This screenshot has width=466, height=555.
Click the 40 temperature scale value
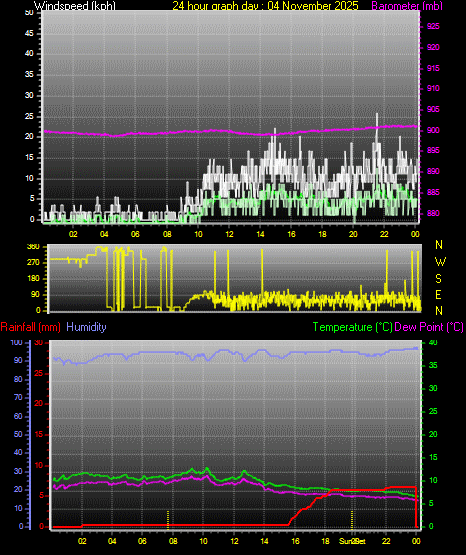click(x=433, y=343)
